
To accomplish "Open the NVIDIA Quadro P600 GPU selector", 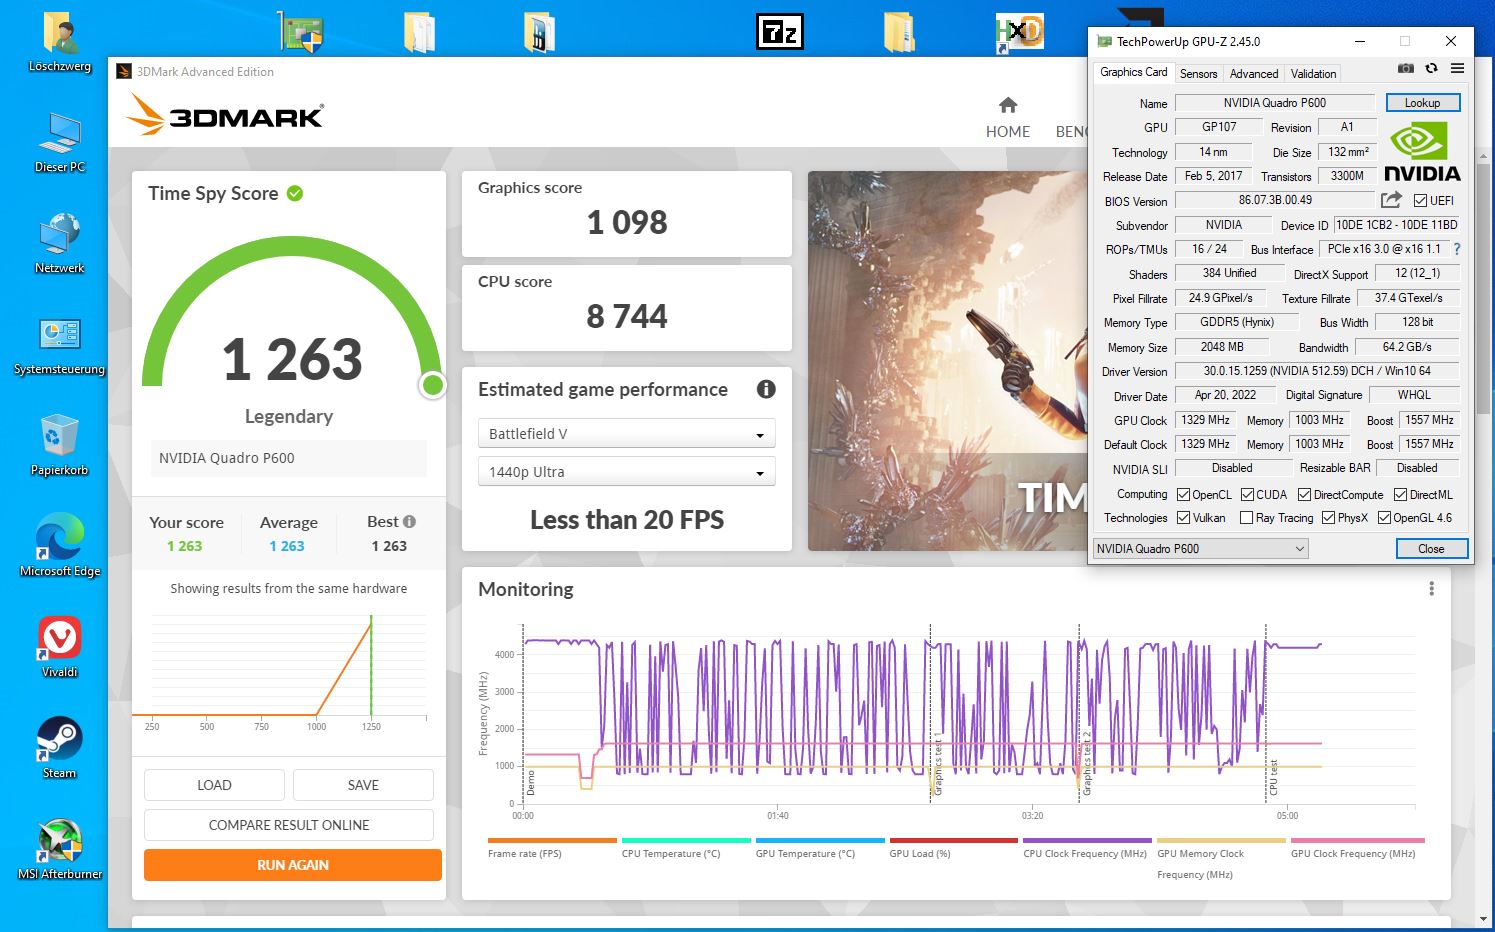I will [1200, 548].
